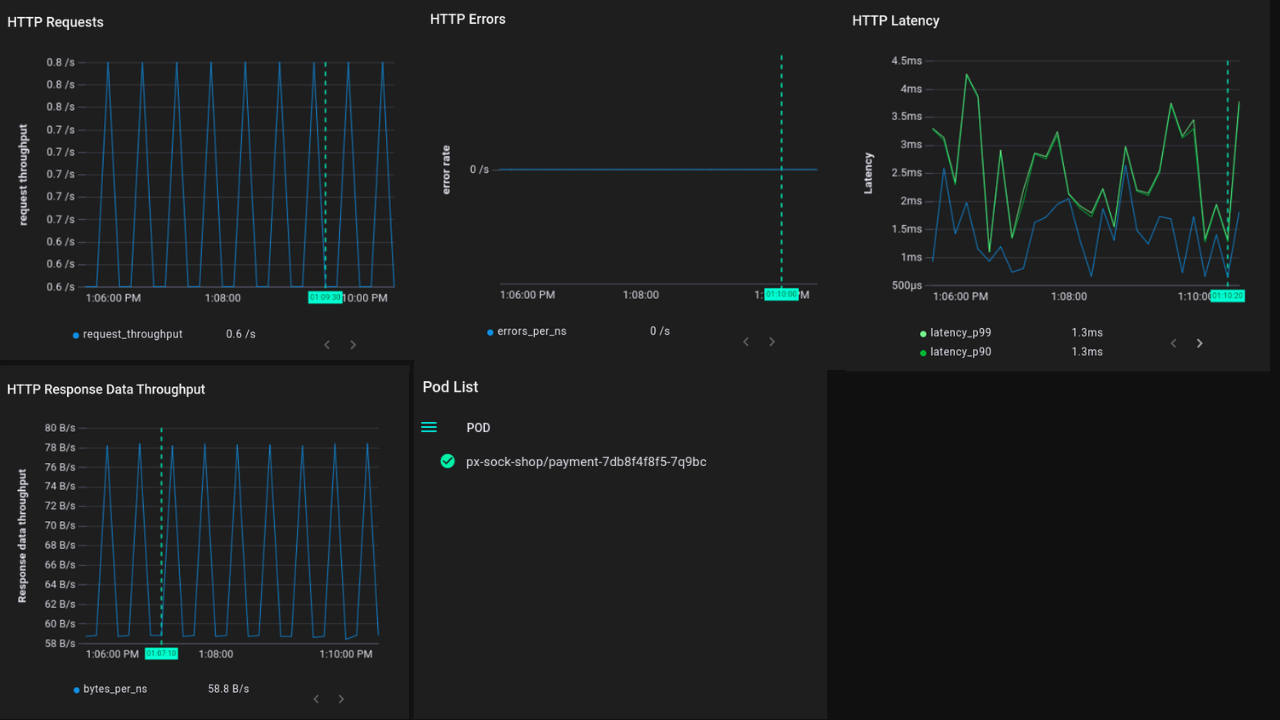Click the POD column header in Pod List
1280x720 pixels.
click(x=478, y=427)
